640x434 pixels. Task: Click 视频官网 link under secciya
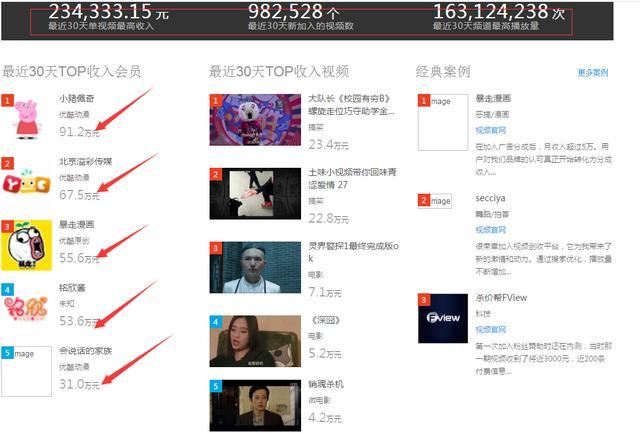490,230
